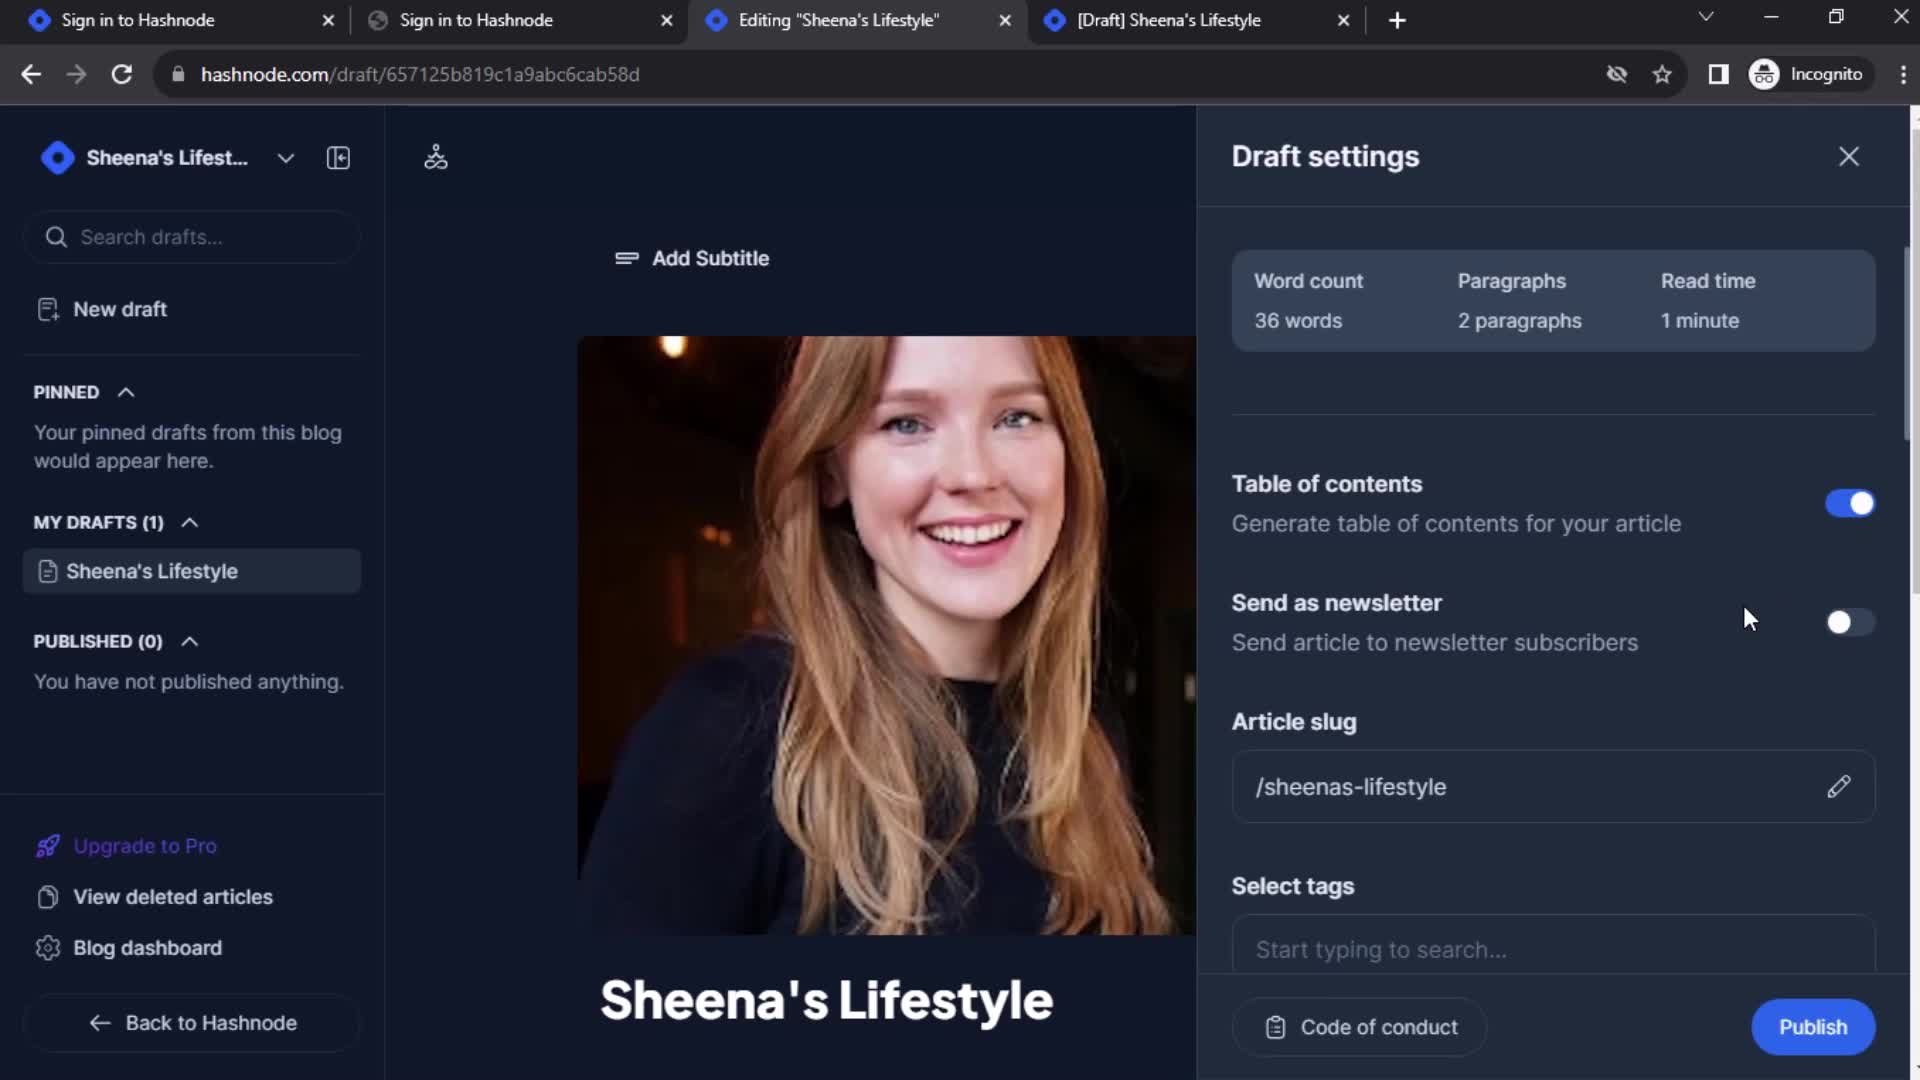Open a new browser tab
This screenshot has width=1920, height=1080.
tap(1397, 20)
